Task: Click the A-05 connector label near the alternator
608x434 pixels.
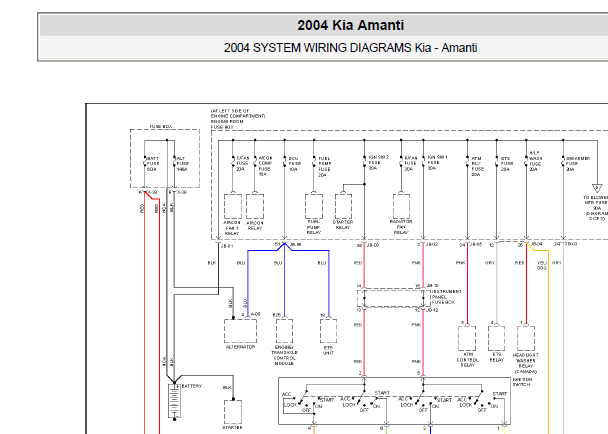Action: tap(255, 314)
